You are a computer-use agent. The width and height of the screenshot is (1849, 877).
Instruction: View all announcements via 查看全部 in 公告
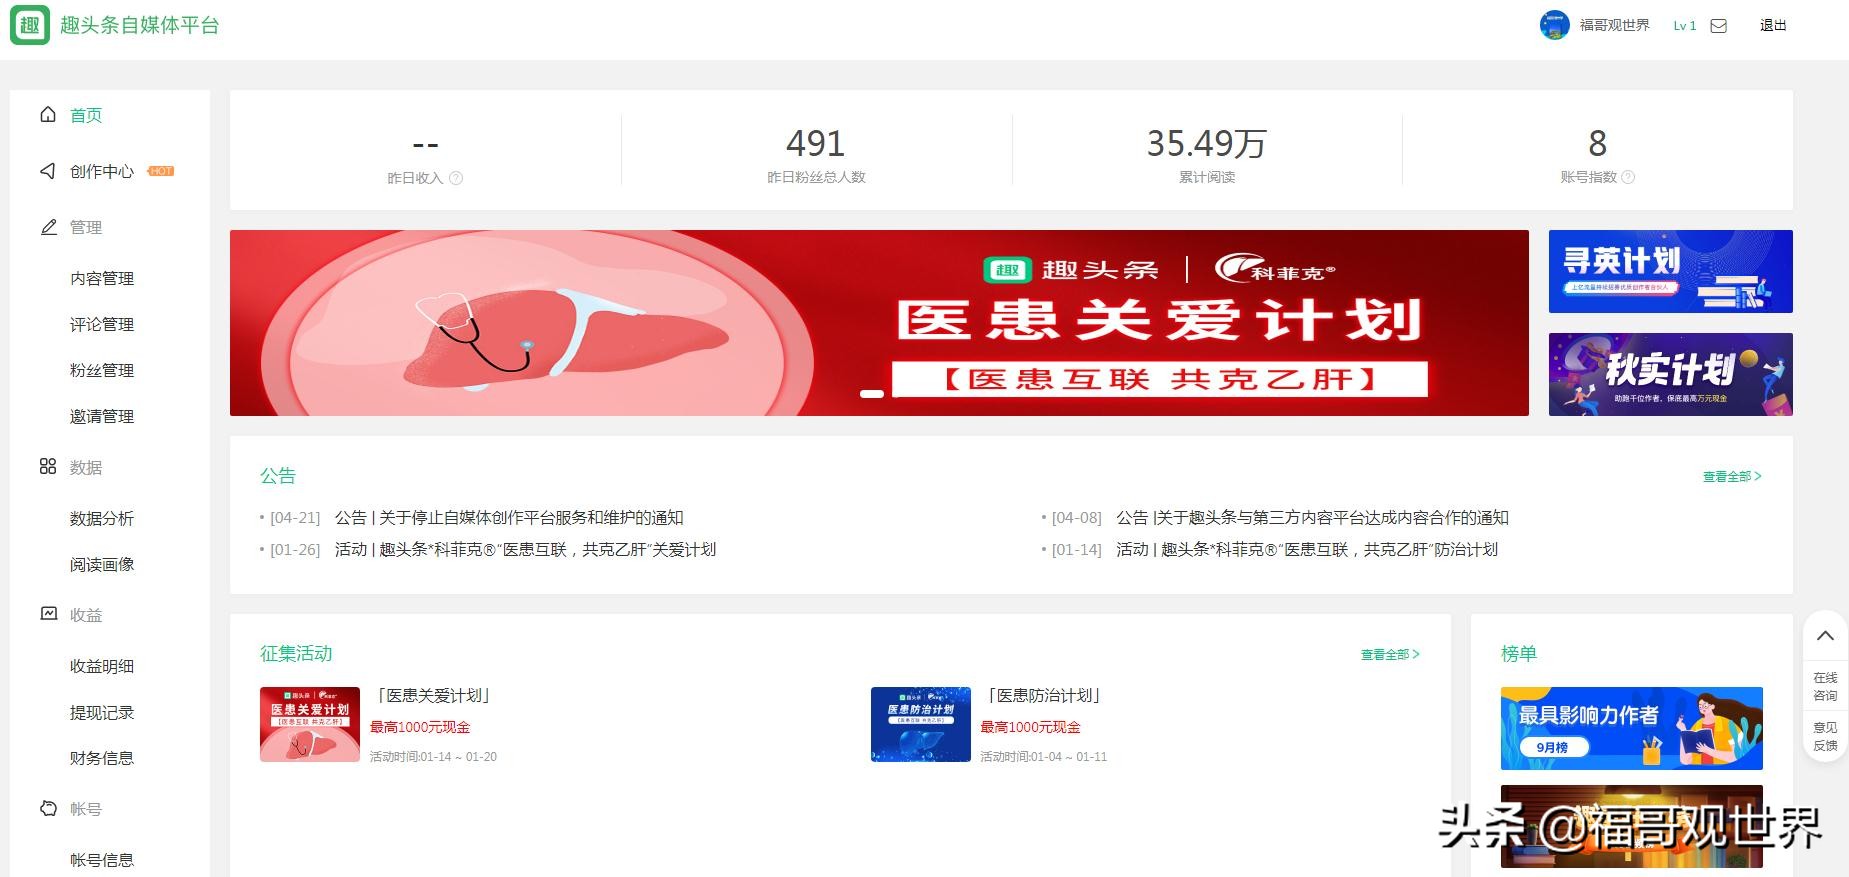[x=1731, y=476]
